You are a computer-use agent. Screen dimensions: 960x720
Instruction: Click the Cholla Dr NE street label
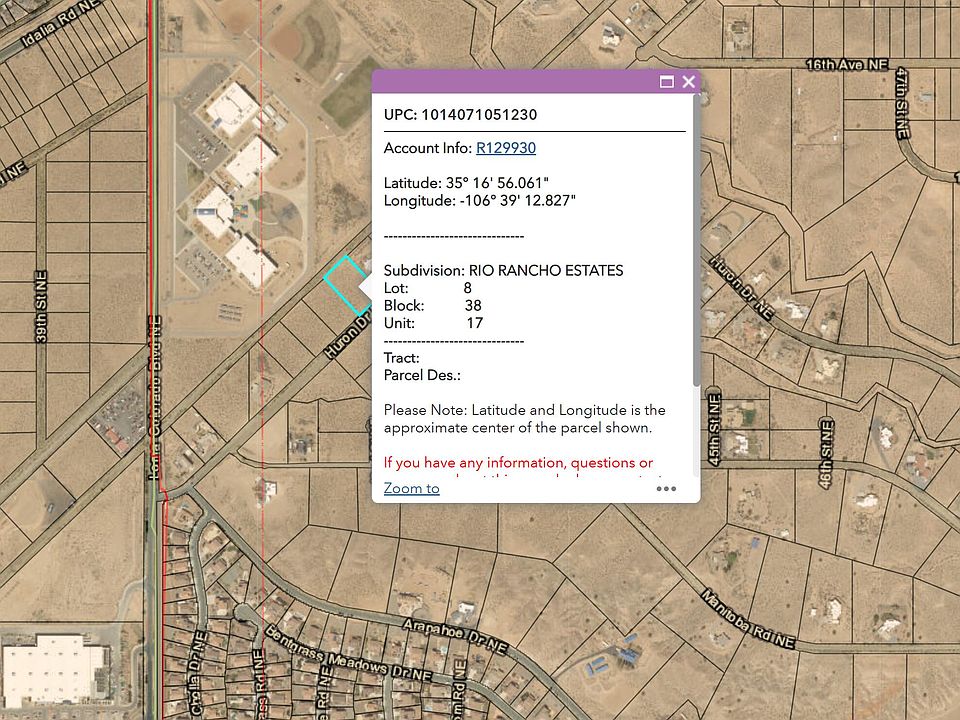click(x=197, y=673)
